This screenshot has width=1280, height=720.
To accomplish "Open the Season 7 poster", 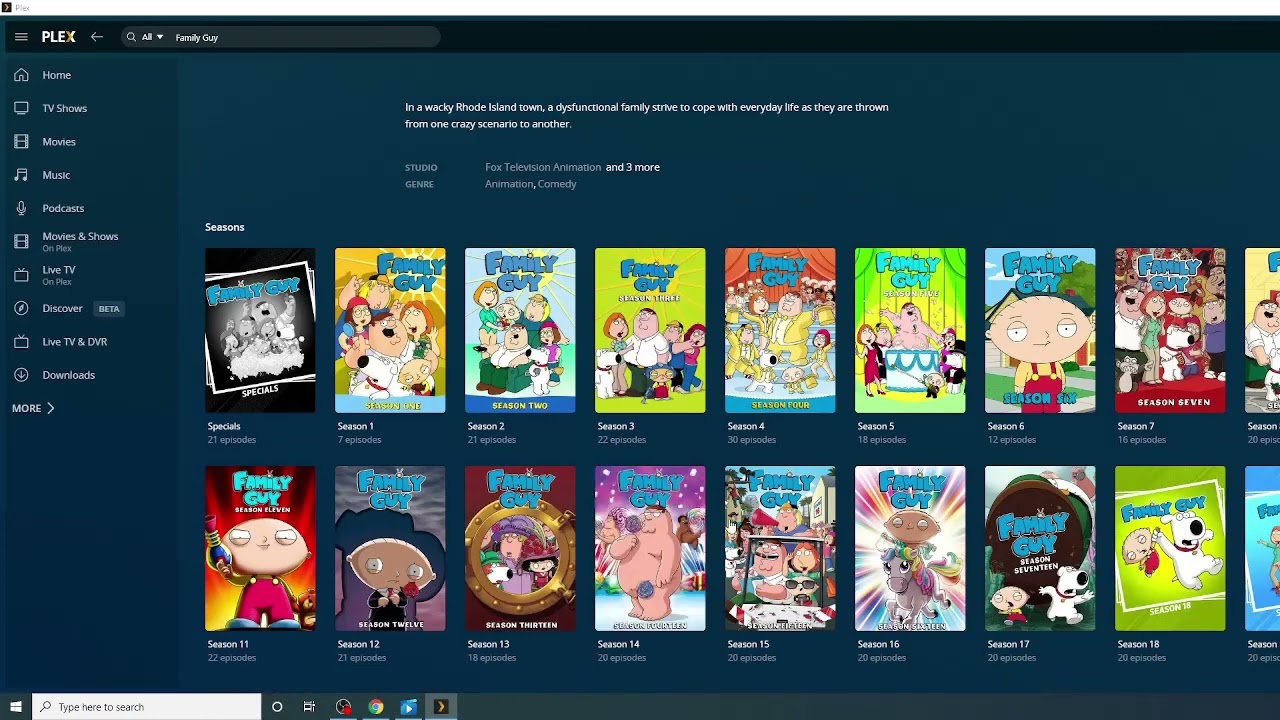I will 1170,330.
